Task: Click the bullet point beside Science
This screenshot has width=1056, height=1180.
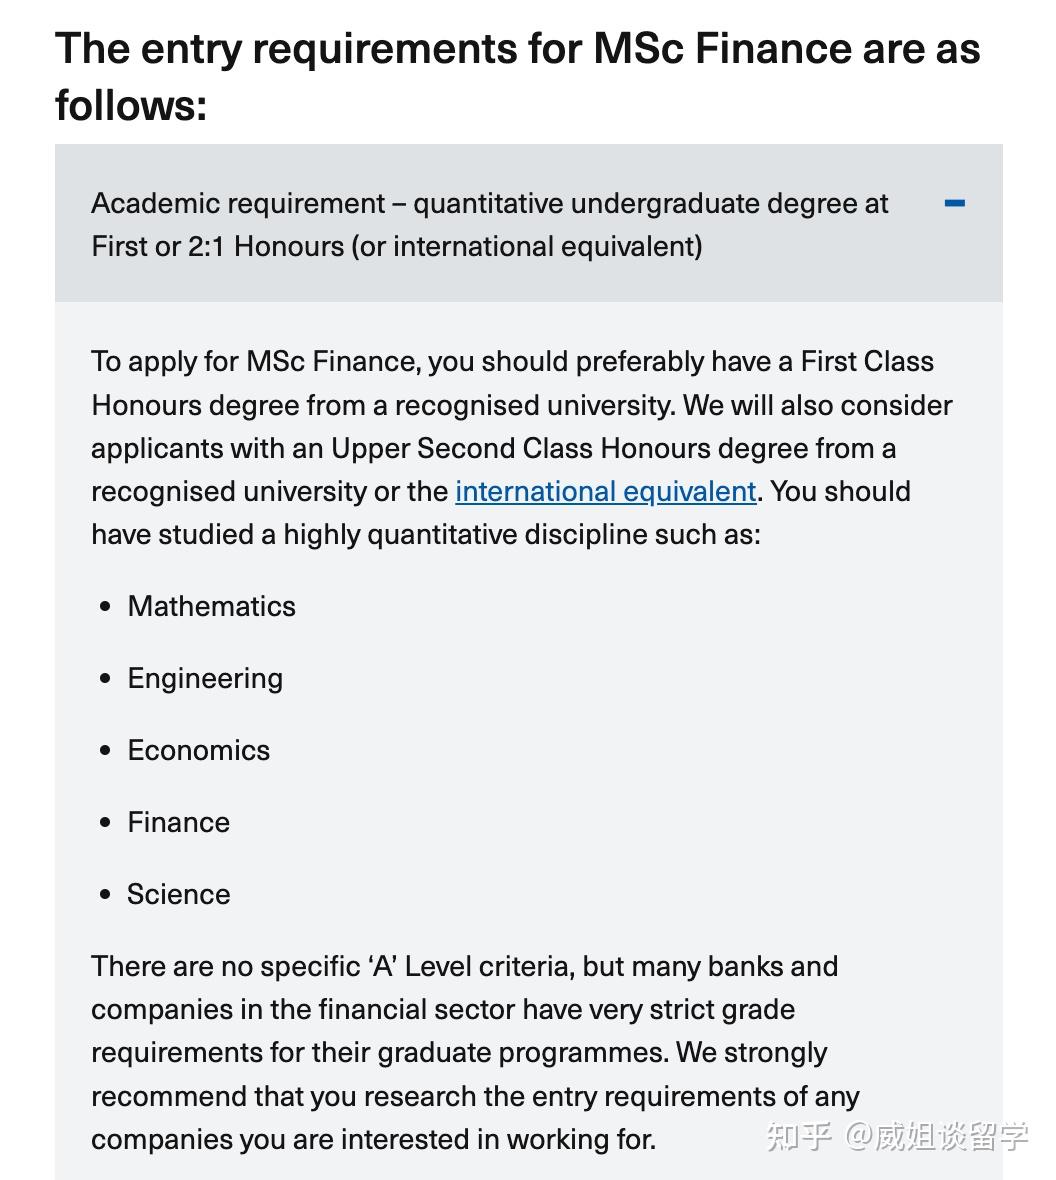Action: tap(104, 894)
